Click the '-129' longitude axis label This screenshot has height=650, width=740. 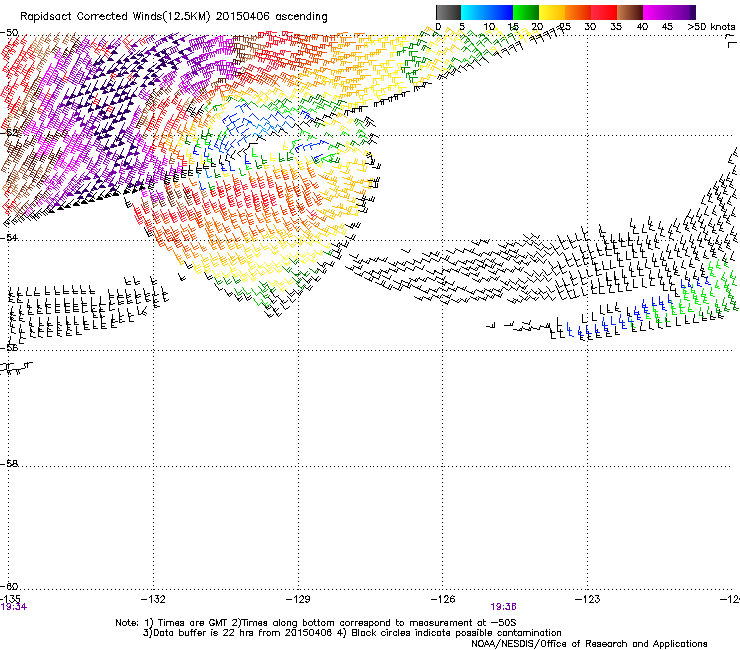tap(298, 599)
